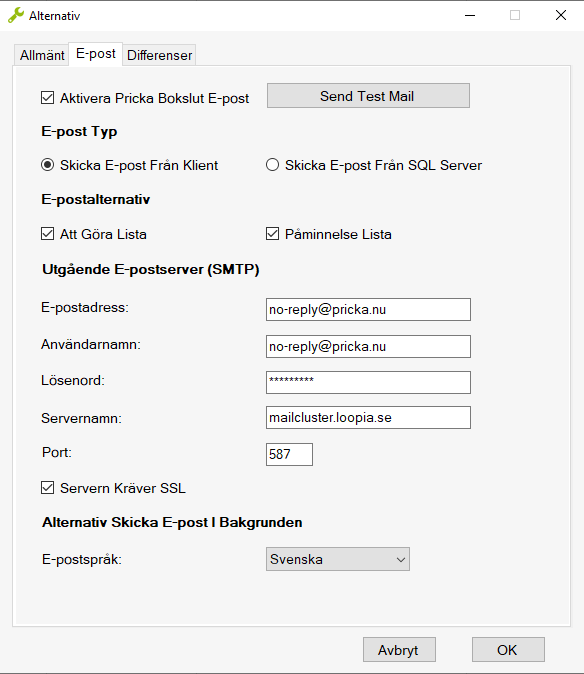584x674 pixels.
Task: Minimize the Alternativ window
Action: coord(470,15)
